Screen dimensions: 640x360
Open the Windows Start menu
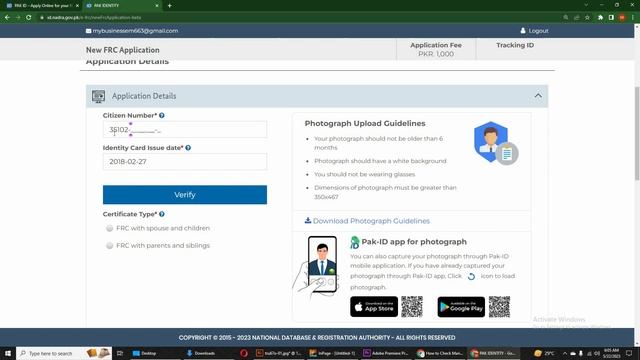point(8,353)
